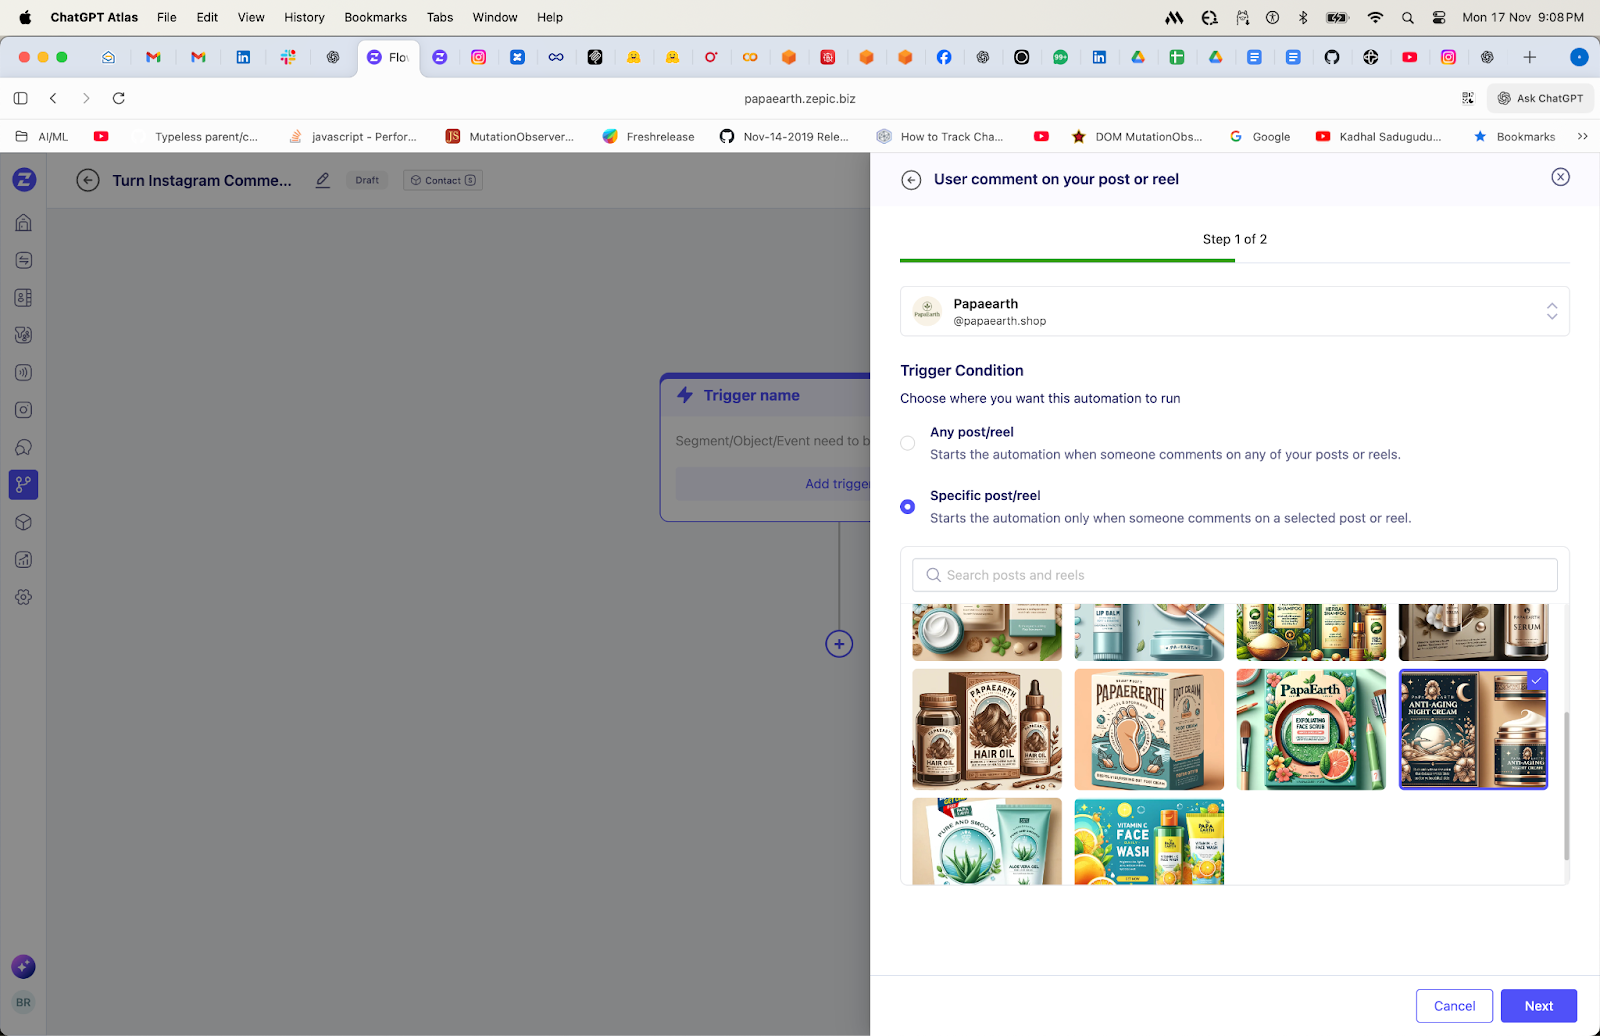Click the posts list vertical scrollbar
1600x1036 pixels.
(1566, 786)
